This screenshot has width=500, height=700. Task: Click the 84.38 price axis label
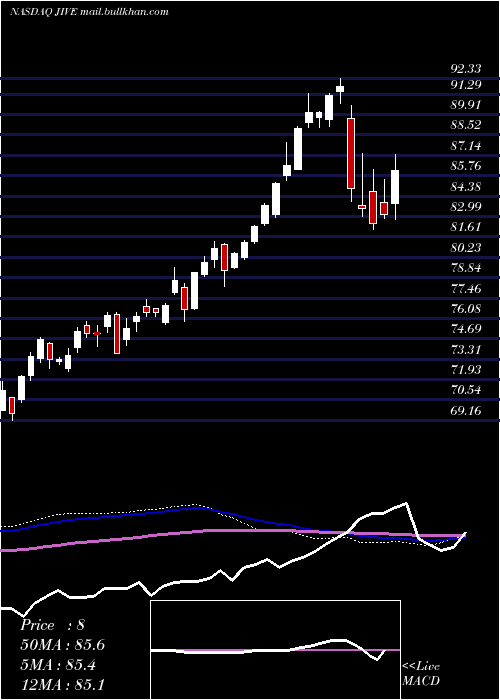pos(466,187)
